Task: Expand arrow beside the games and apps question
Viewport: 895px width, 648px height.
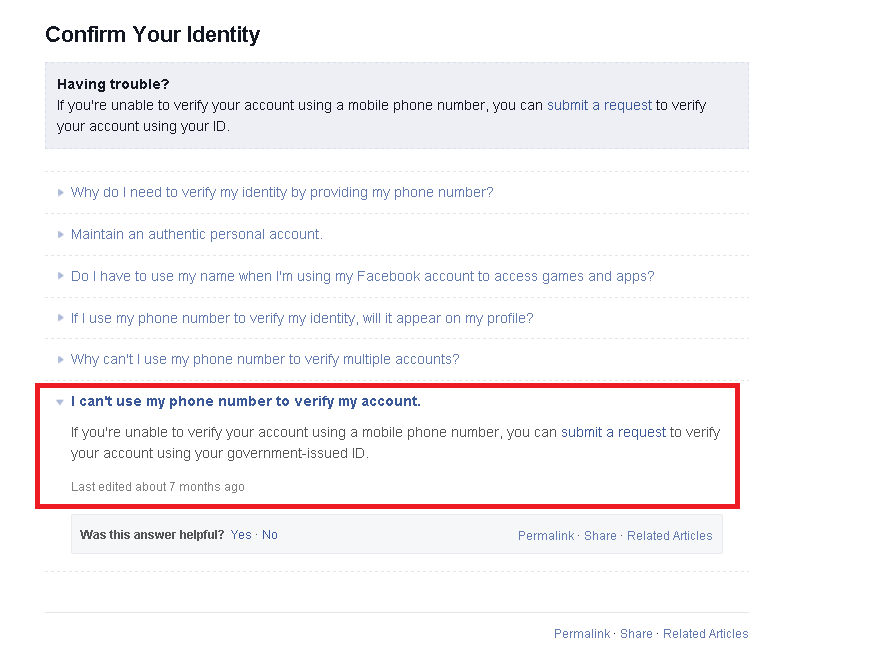Action: pyautogui.click(x=61, y=277)
